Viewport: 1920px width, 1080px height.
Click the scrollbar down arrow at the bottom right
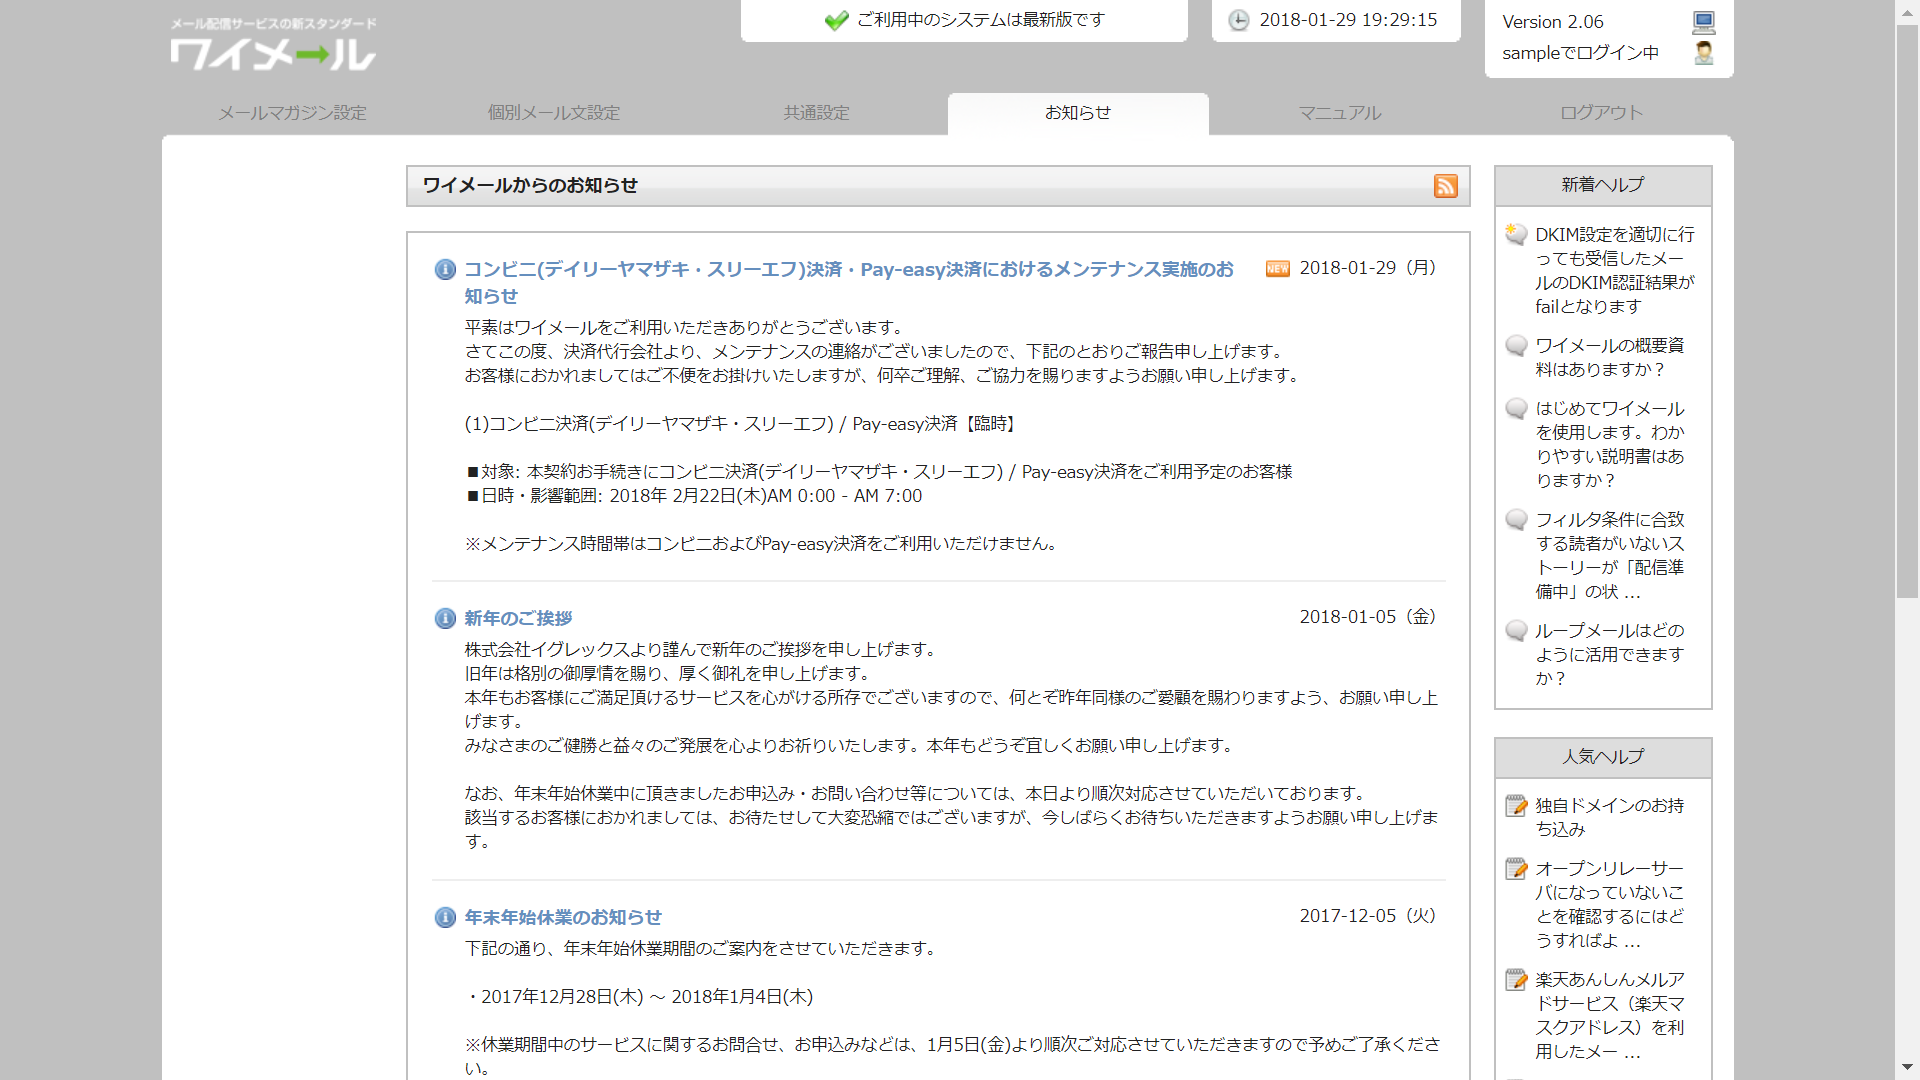tap(1908, 1068)
